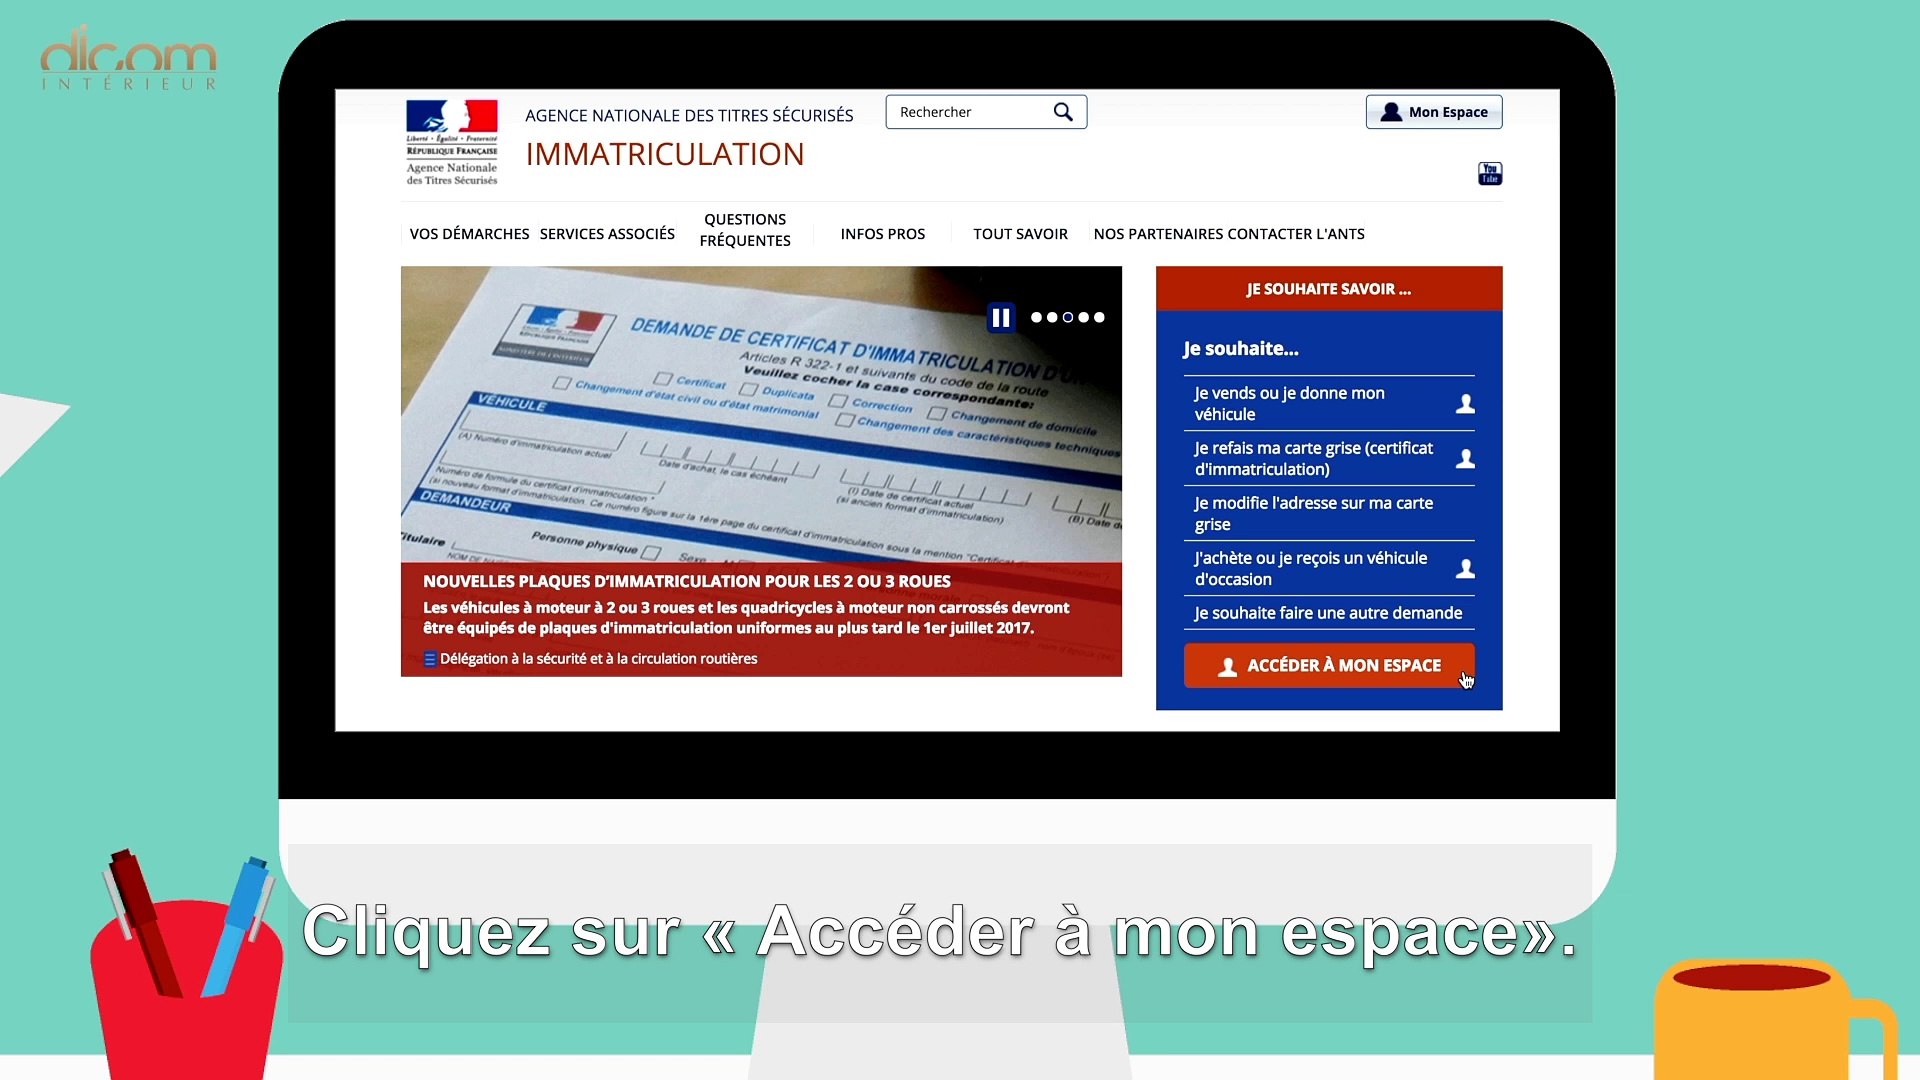Click the Accéder à mon espace button

[x=1328, y=666]
